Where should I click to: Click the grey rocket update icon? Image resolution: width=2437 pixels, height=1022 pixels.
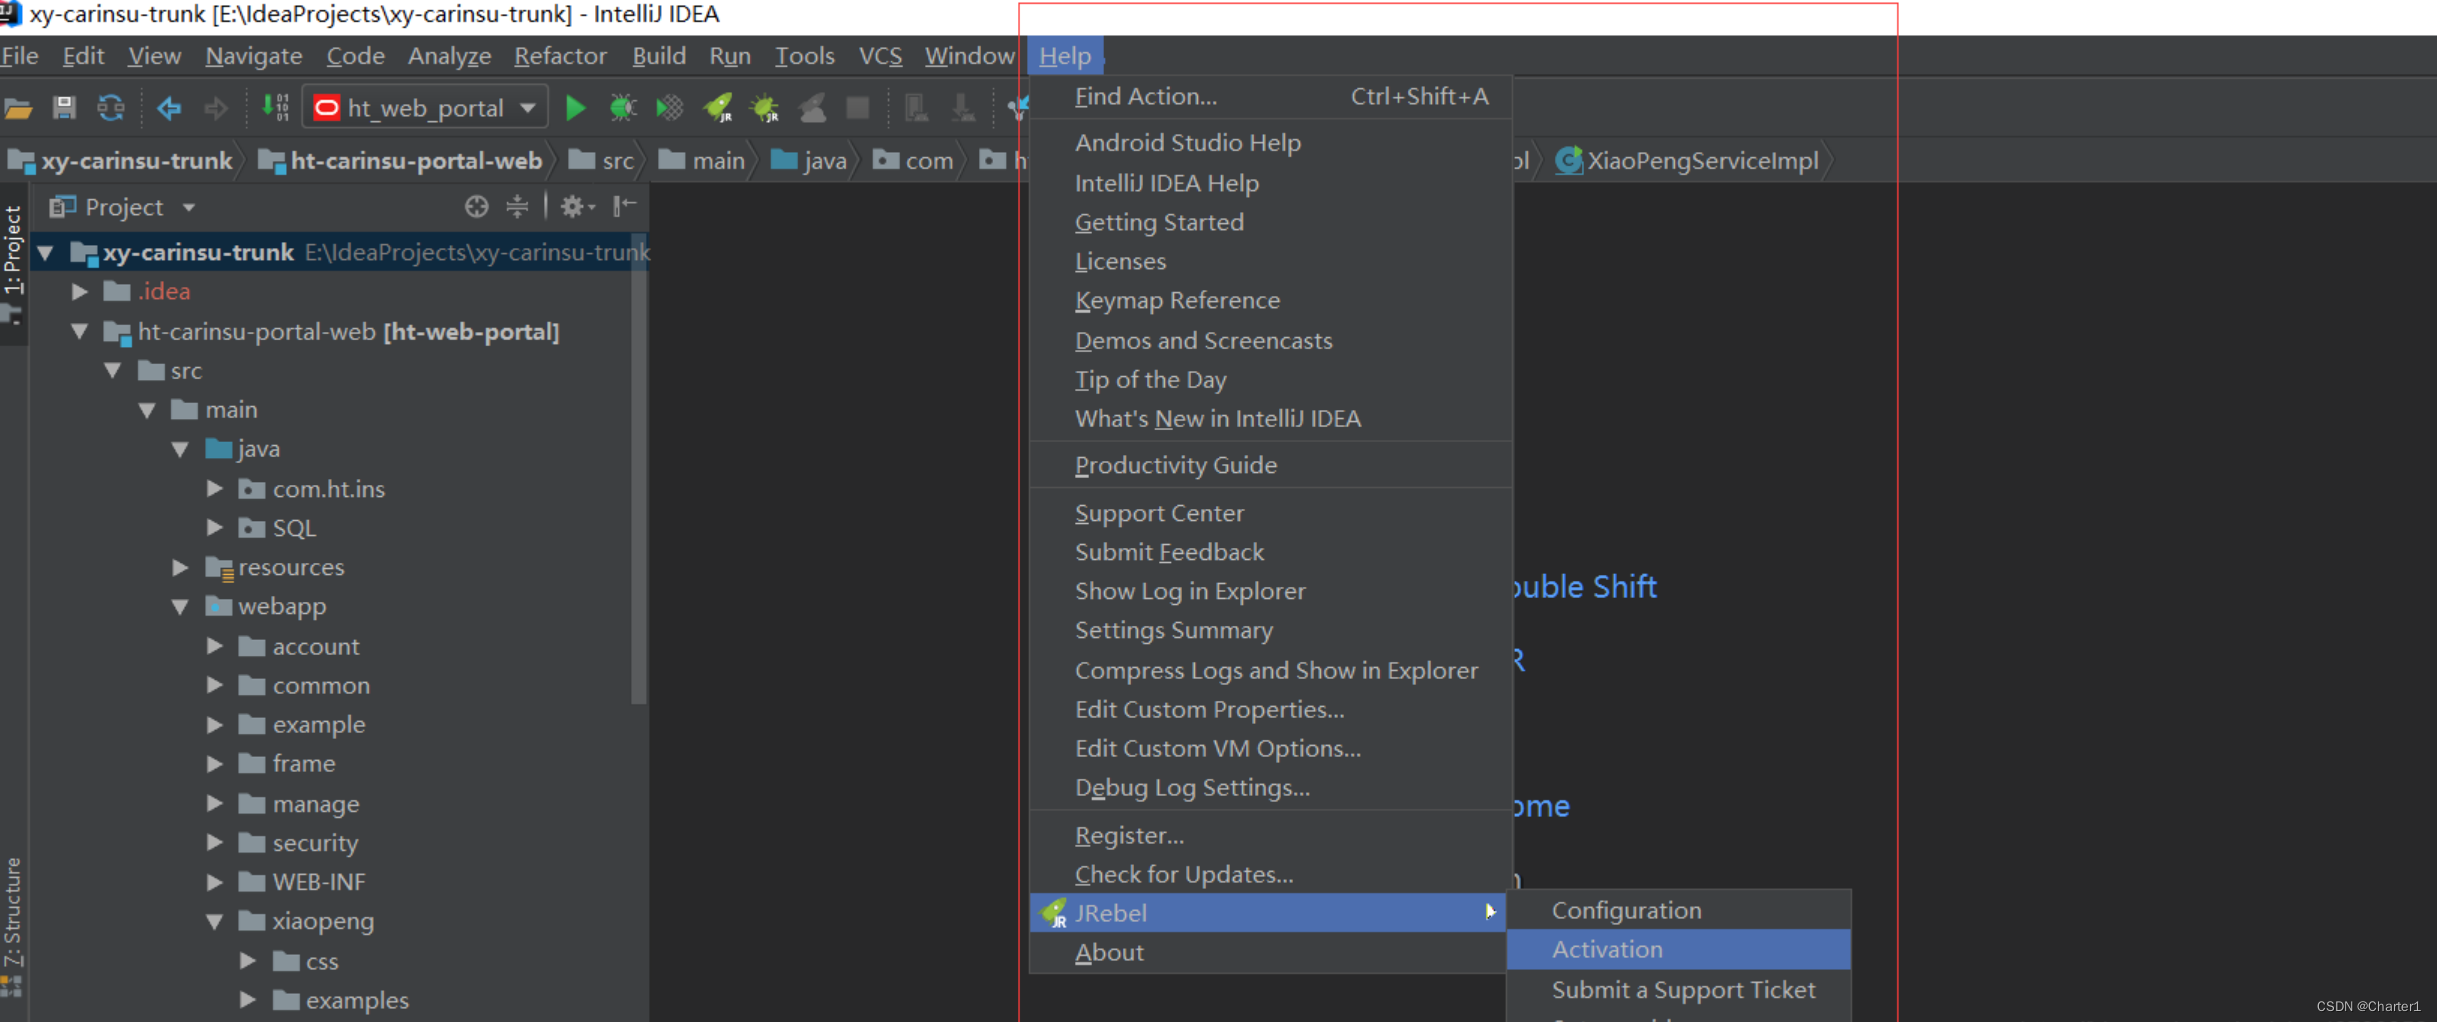coord(813,108)
